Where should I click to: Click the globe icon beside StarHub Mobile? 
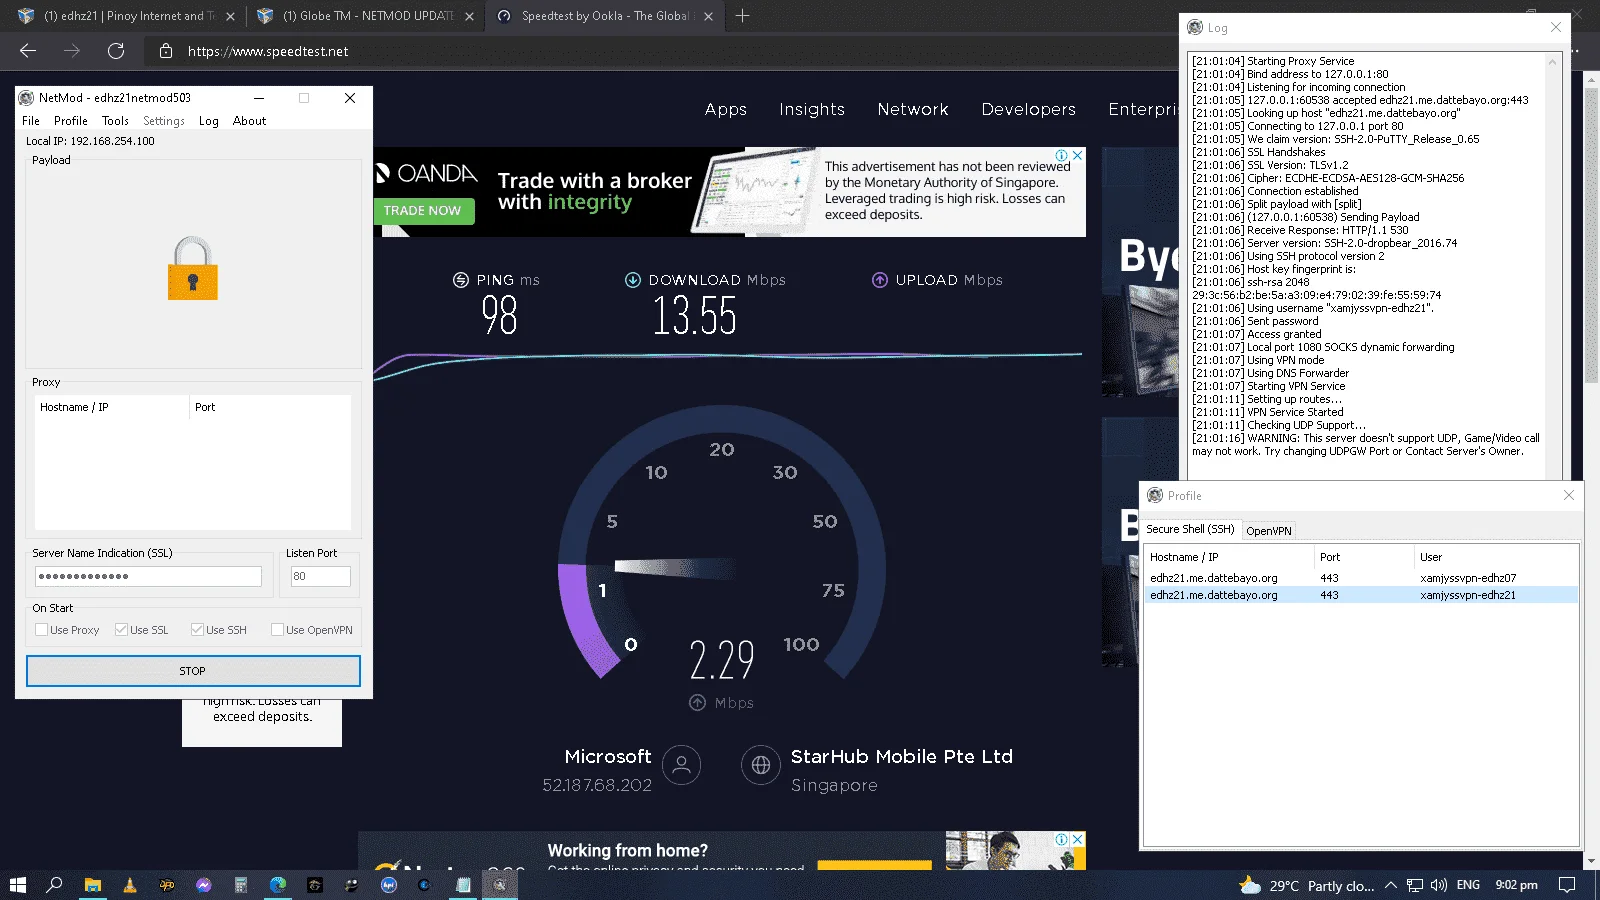pyautogui.click(x=761, y=765)
